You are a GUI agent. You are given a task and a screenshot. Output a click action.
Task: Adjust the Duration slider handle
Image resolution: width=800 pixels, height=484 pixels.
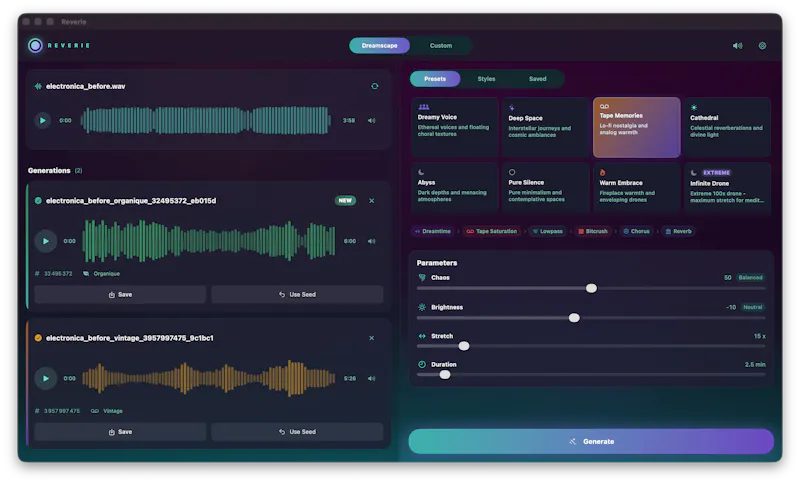tap(445, 374)
